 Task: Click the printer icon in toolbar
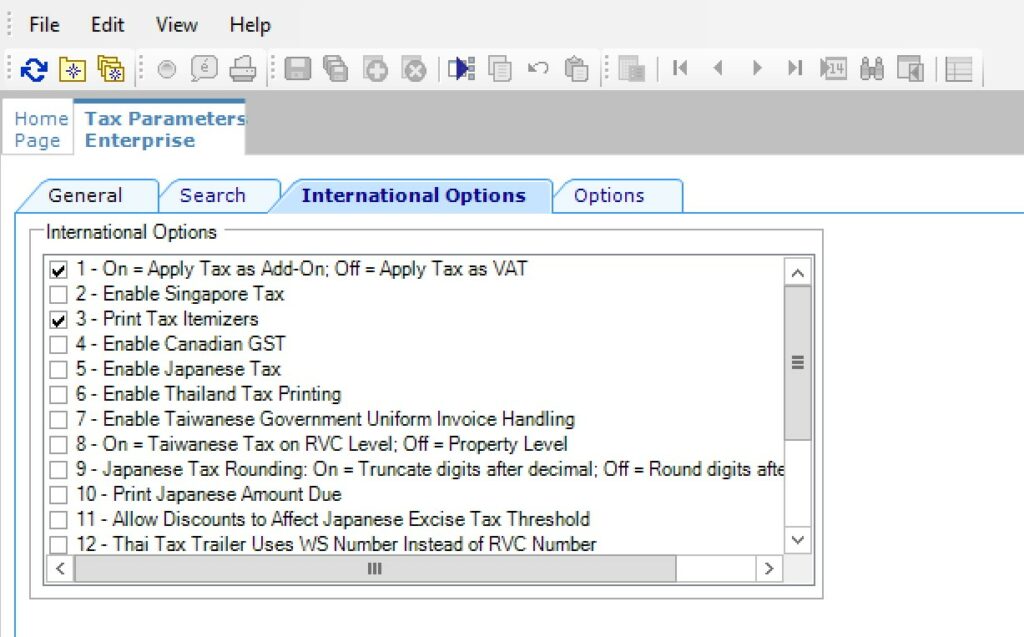click(242, 69)
